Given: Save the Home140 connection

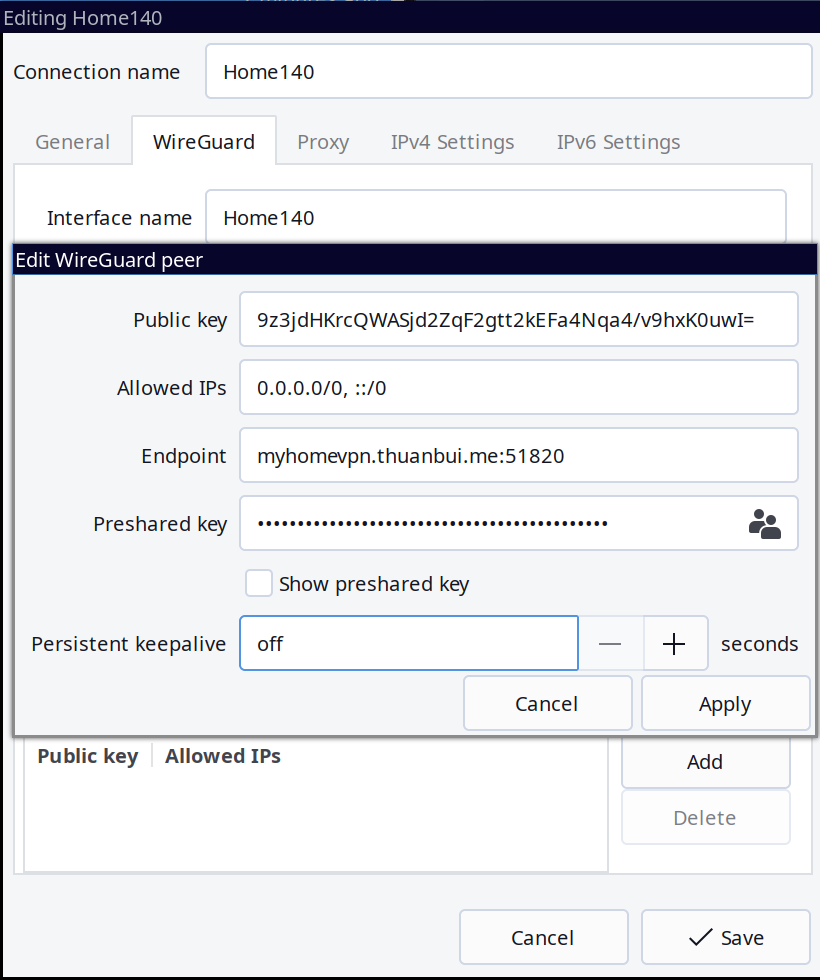Looking at the screenshot, I should [x=725, y=938].
